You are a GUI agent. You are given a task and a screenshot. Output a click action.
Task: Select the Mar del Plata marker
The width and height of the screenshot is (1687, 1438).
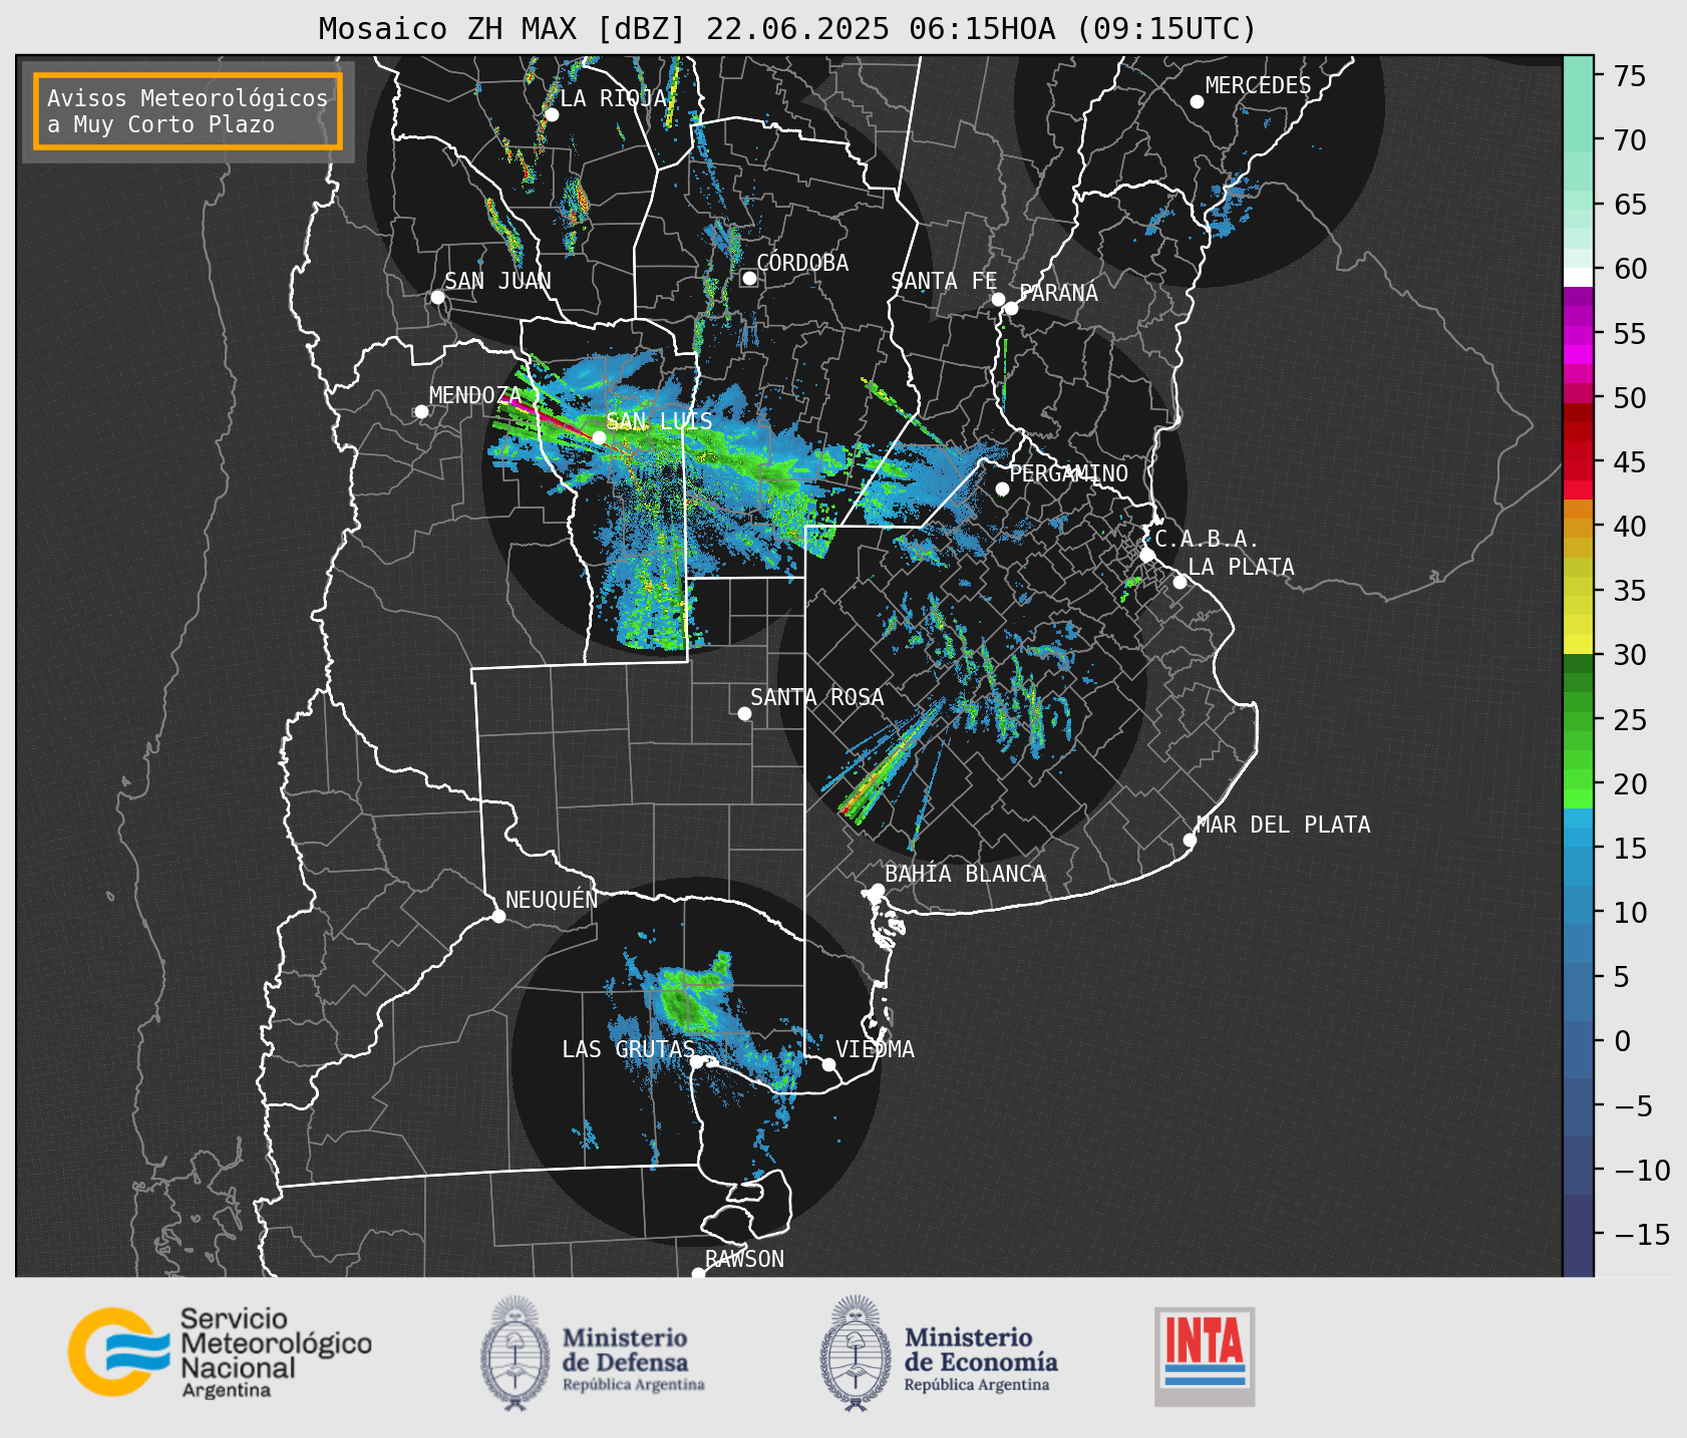1189,840
